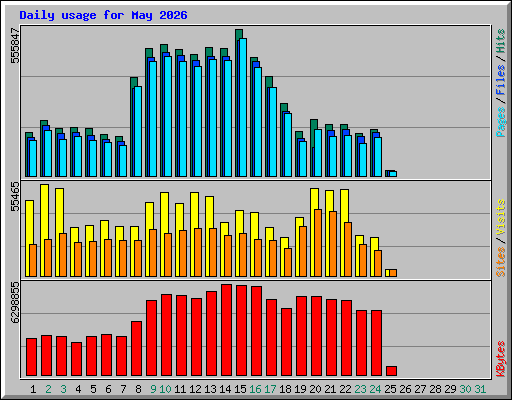
Task: Click day 18 on the x-axis
Action: click(x=286, y=389)
